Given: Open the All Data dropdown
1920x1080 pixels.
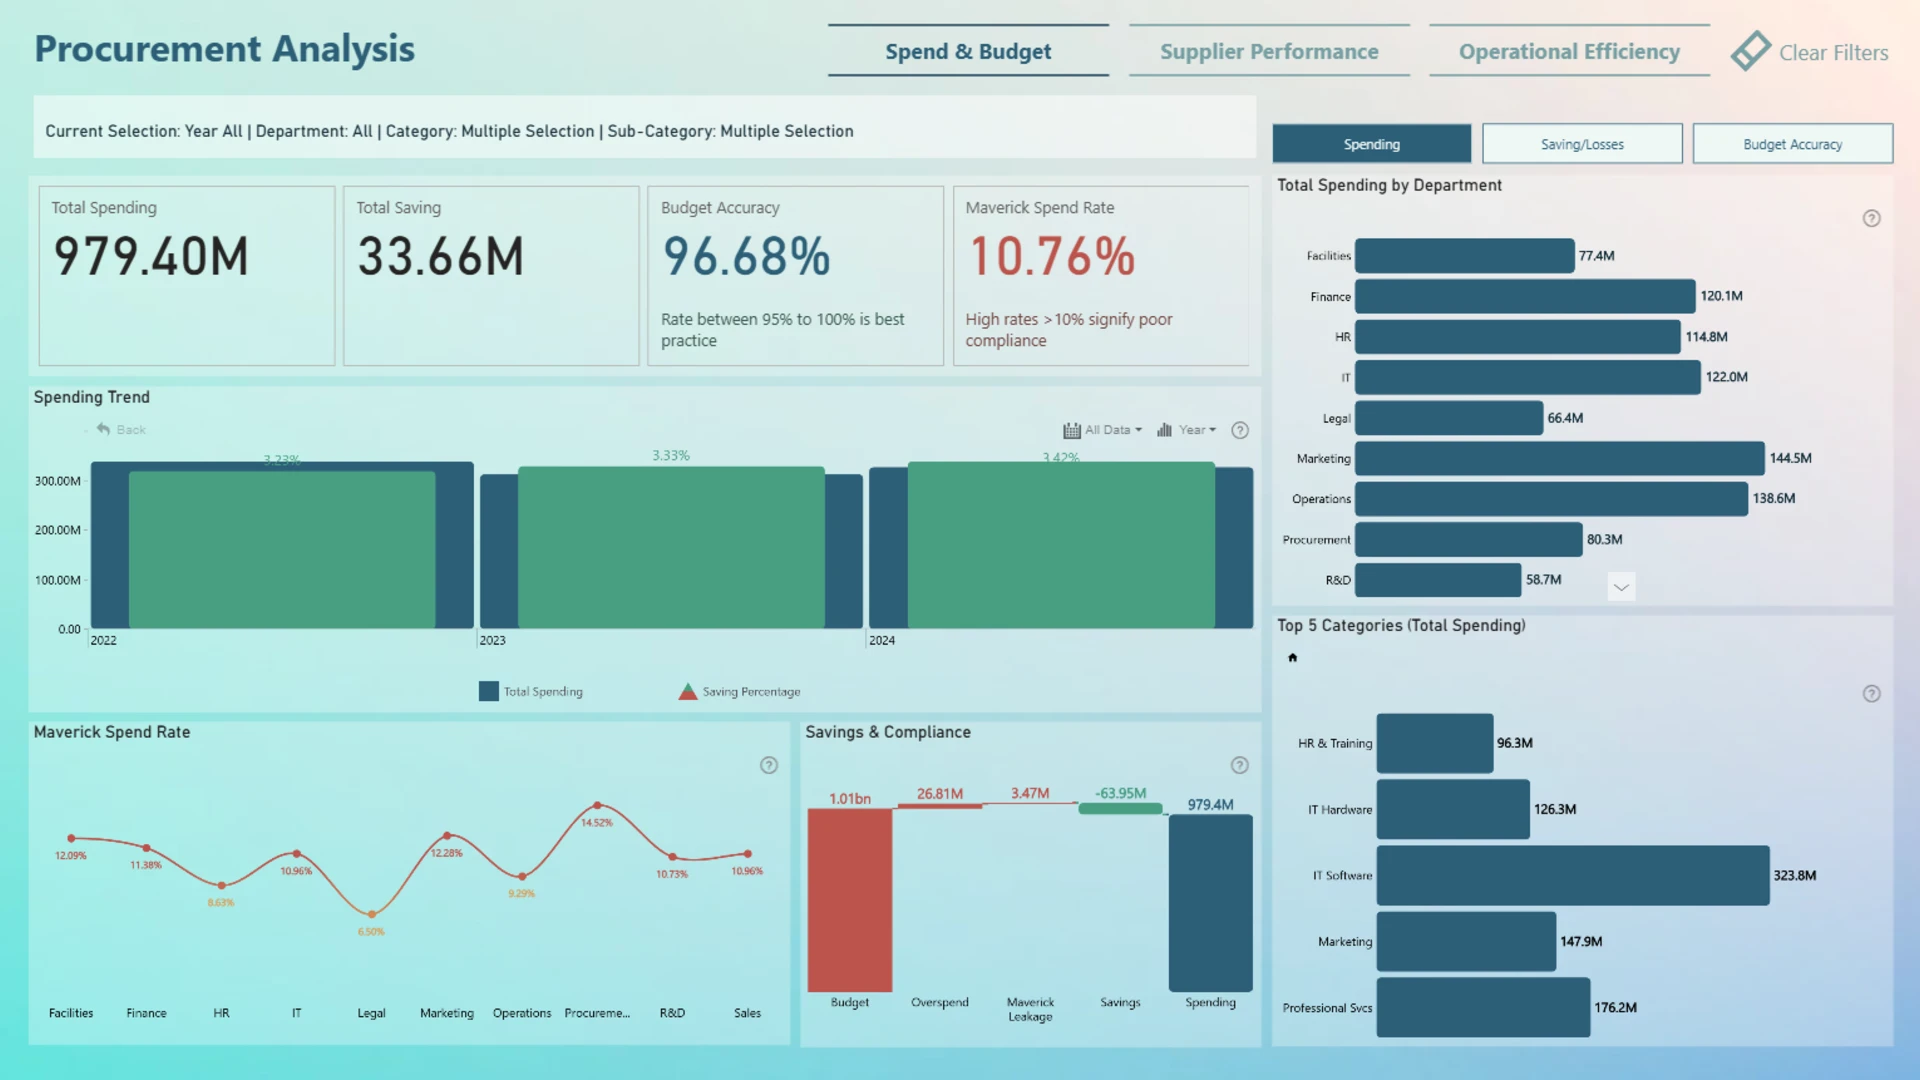Looking at the screenshot, I should tap(1113, 430).
